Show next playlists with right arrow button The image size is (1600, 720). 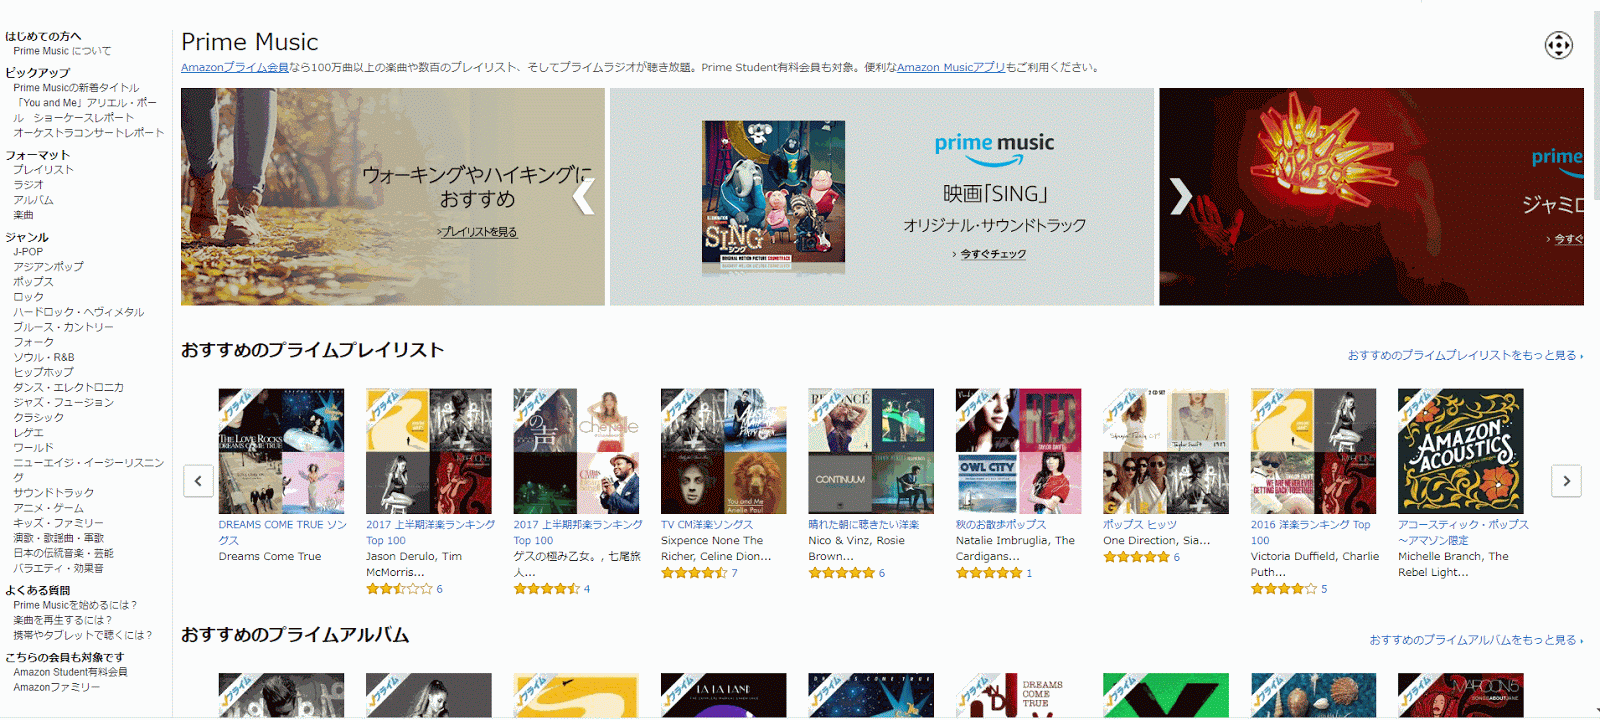point(1566,481)
